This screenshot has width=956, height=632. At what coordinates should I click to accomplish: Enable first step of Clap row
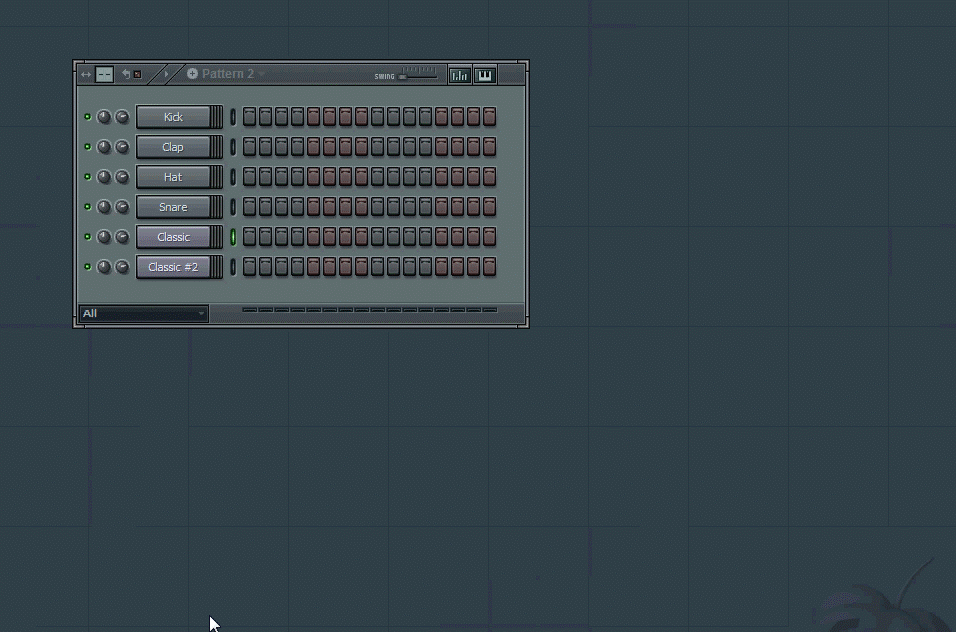pos(249,147)
